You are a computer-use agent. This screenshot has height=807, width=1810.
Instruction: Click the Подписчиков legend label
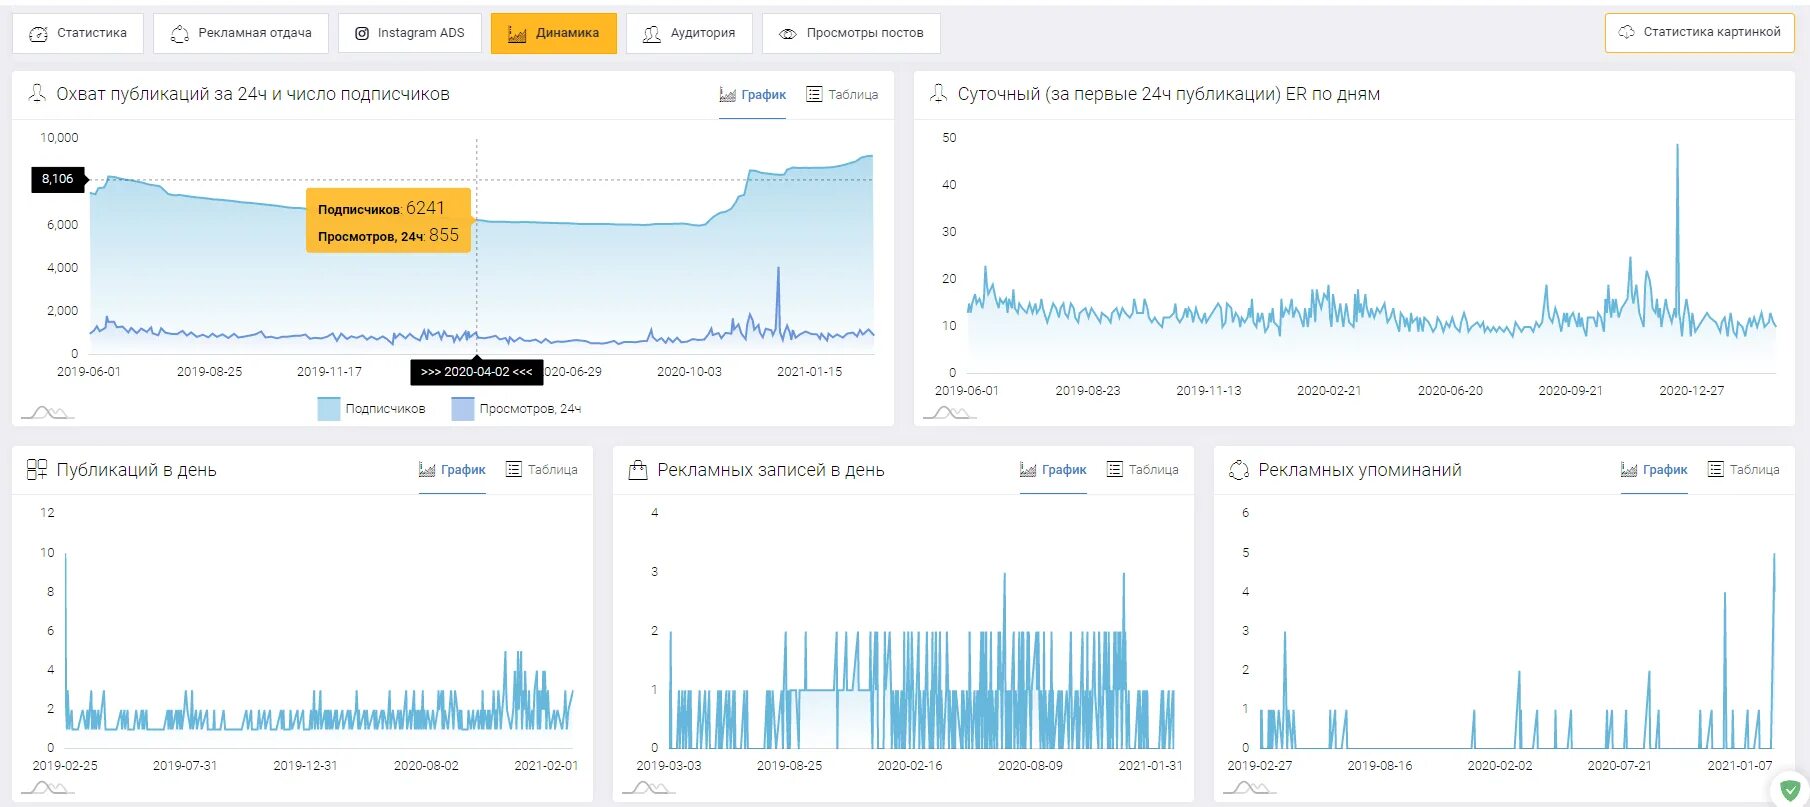coord(385,409)
